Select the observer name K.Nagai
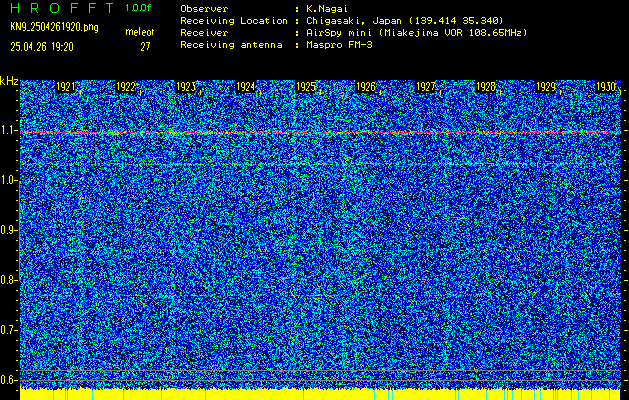Screen dimensions: 629x400 (x=328, y=9)
